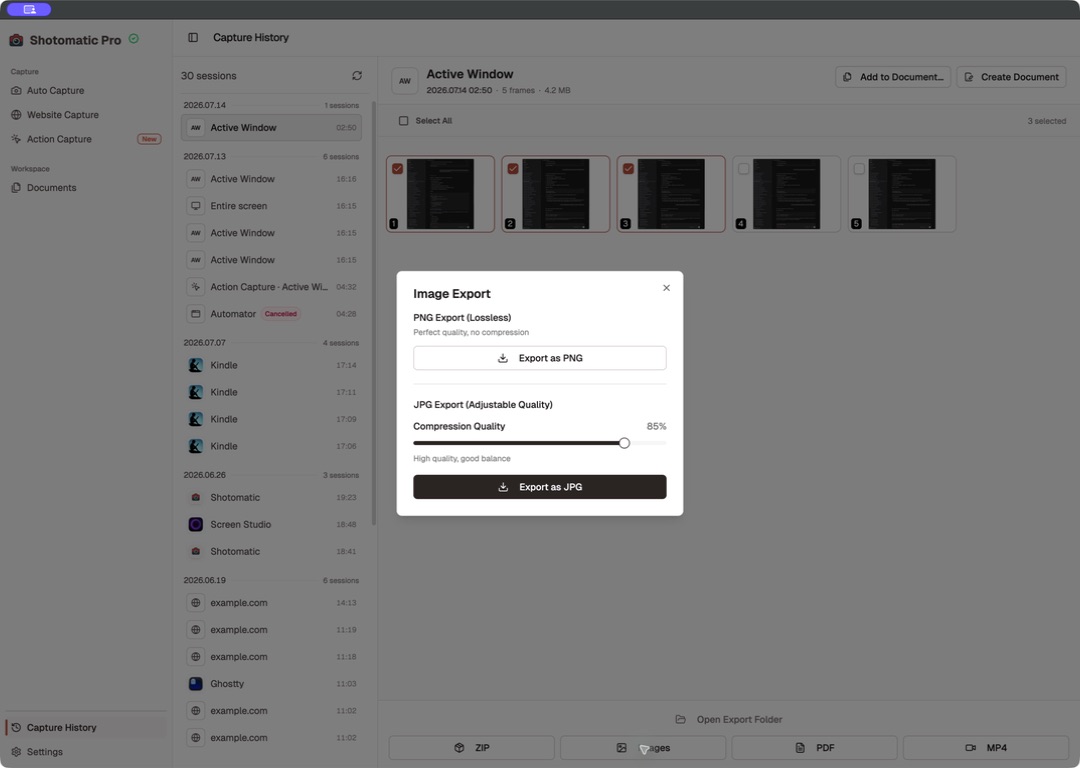Open Auto Capture in sidebar

click(85, 90)
